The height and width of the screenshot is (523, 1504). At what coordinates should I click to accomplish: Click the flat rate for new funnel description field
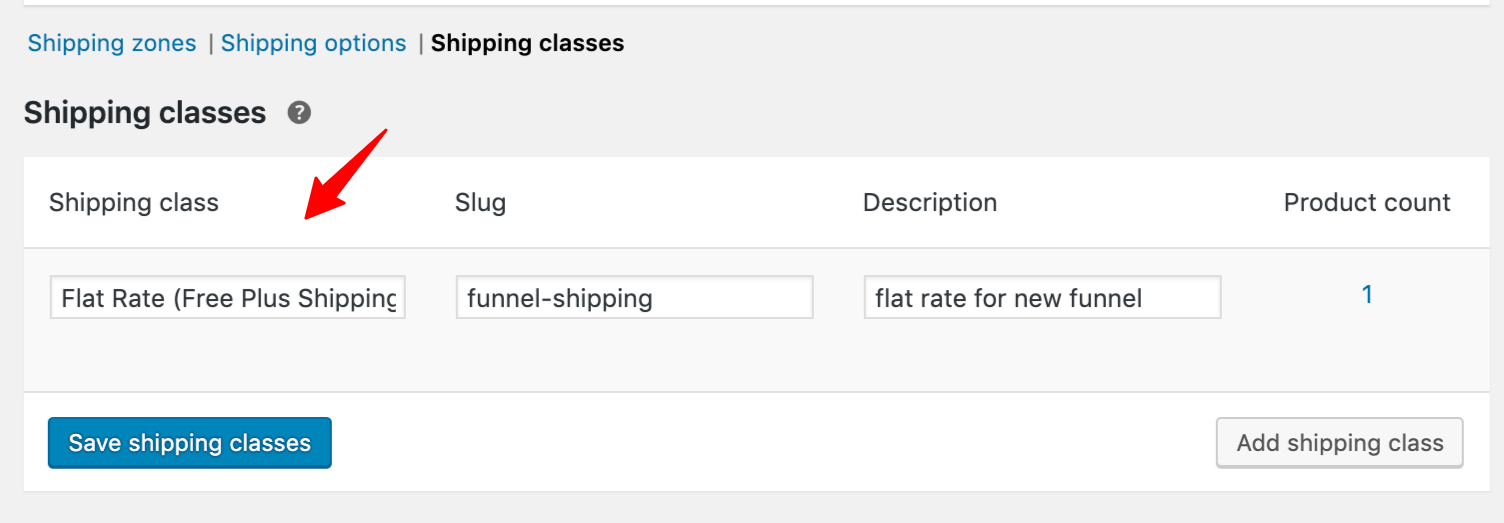click(1042, 297)
